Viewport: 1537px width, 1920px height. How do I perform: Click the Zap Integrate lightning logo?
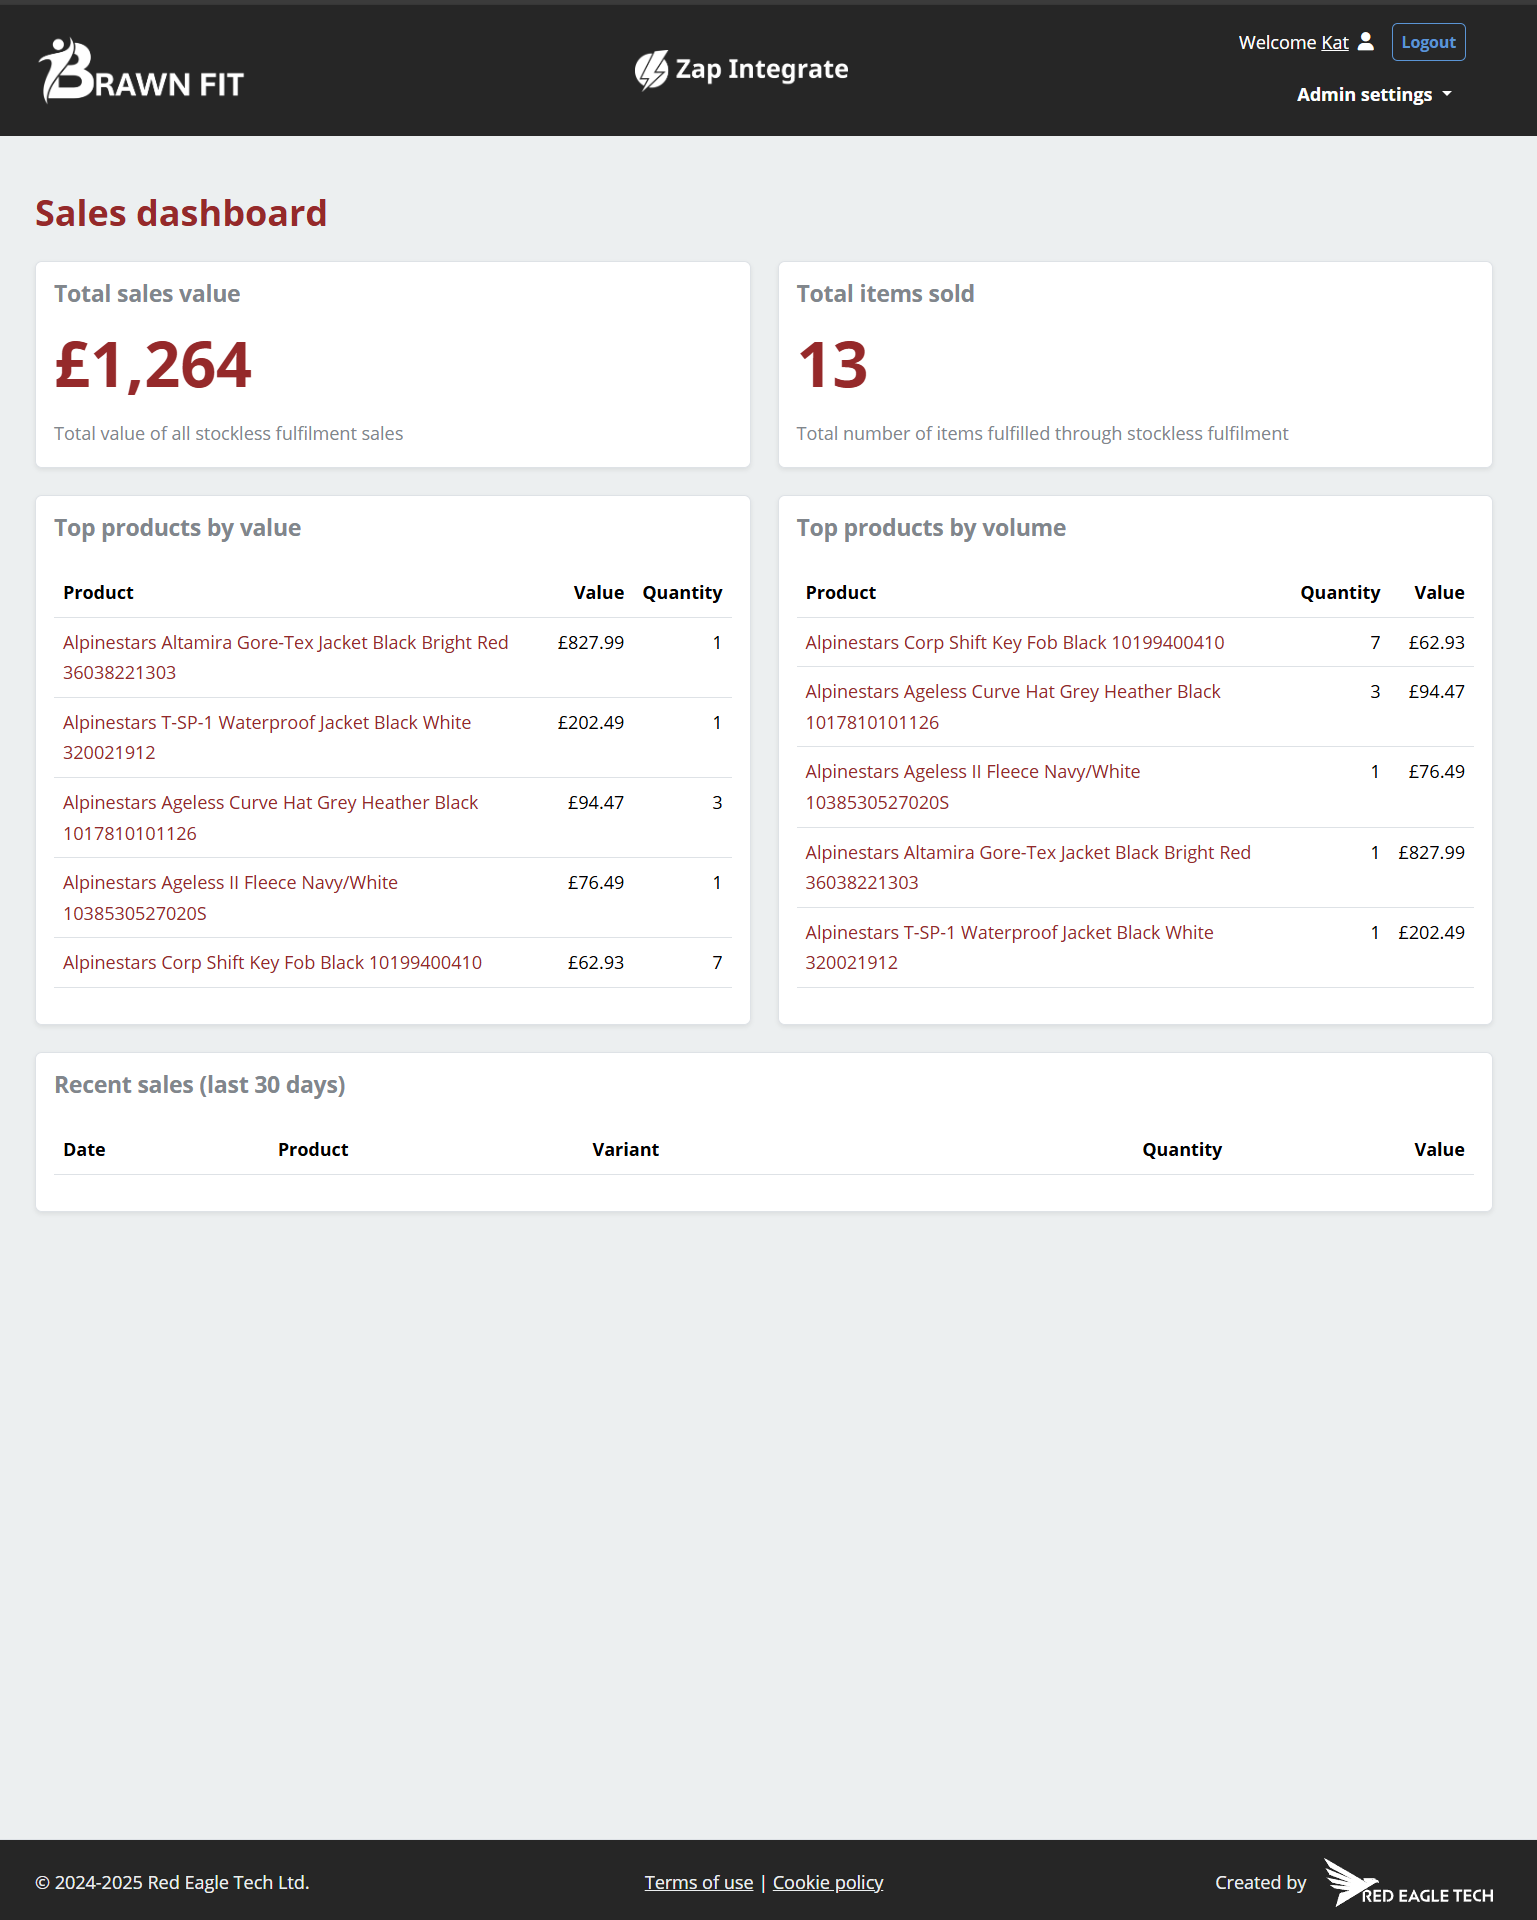pyautogui.click(x=651, y=70)
